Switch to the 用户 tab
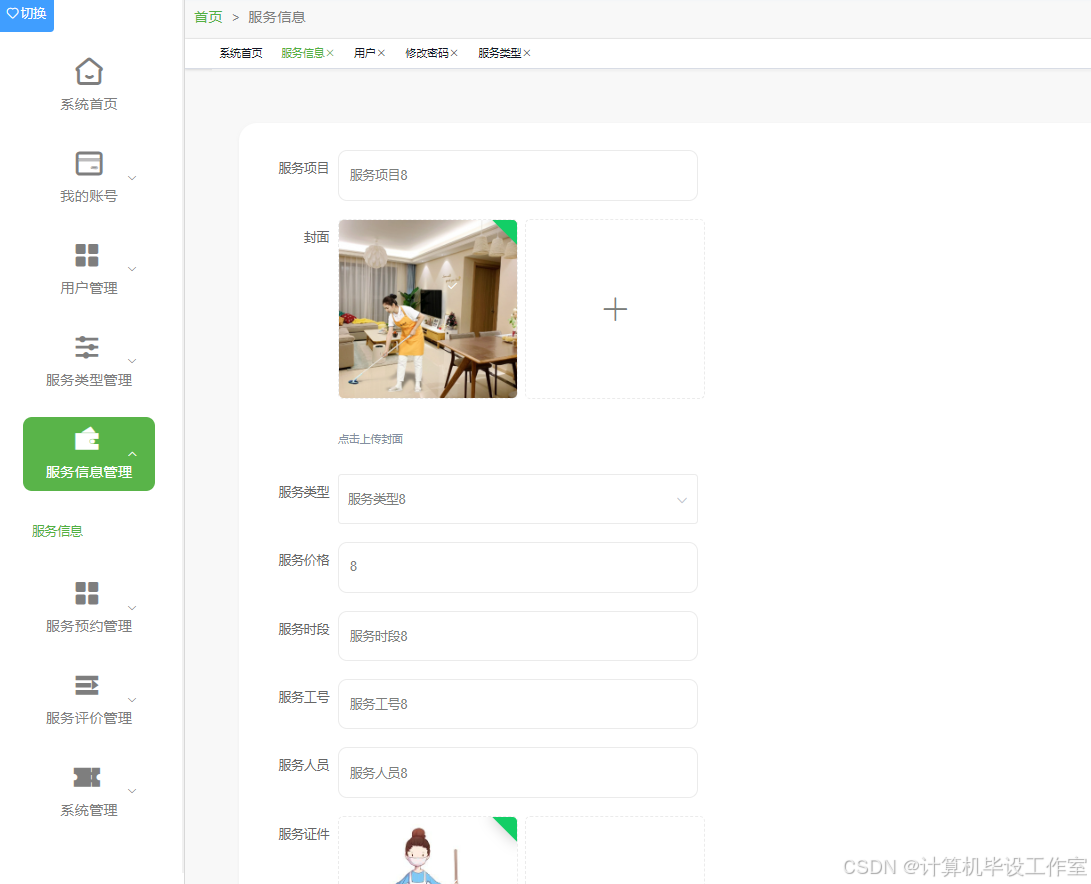The width and height of the screenshot is (1091, 884). click(x=365, y=53)
